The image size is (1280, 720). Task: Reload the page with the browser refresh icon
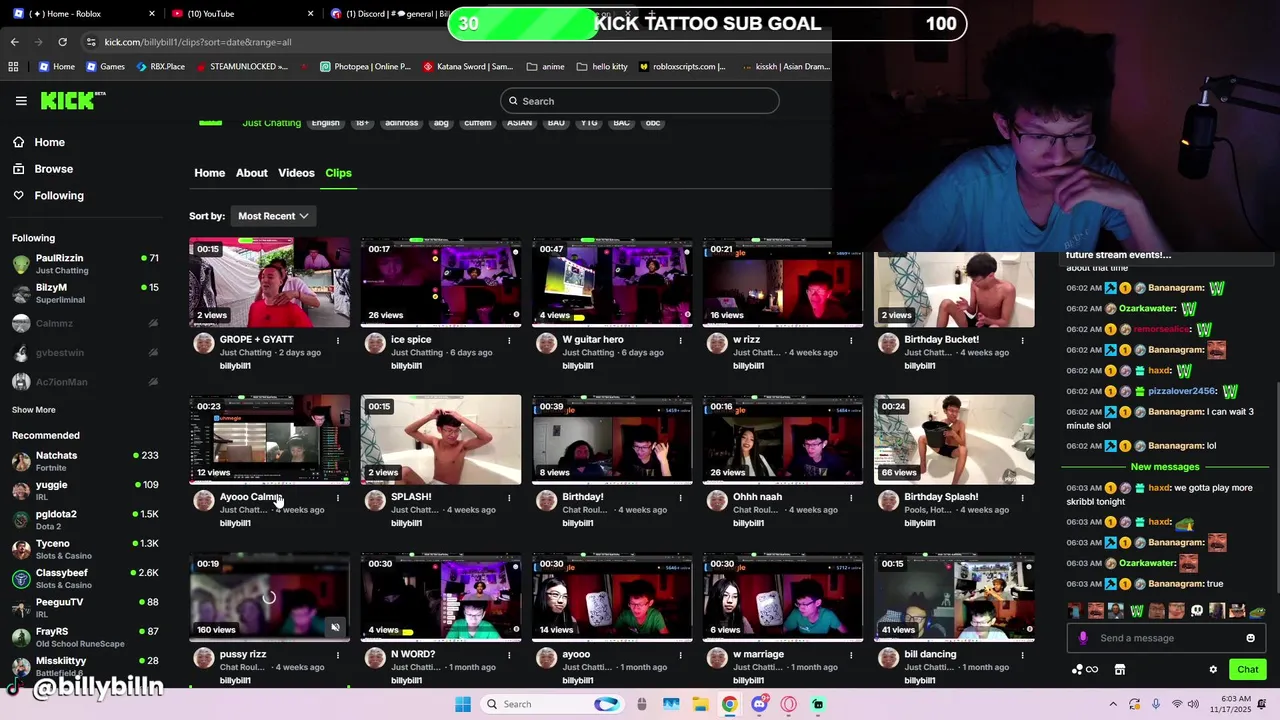click(62, 42)
